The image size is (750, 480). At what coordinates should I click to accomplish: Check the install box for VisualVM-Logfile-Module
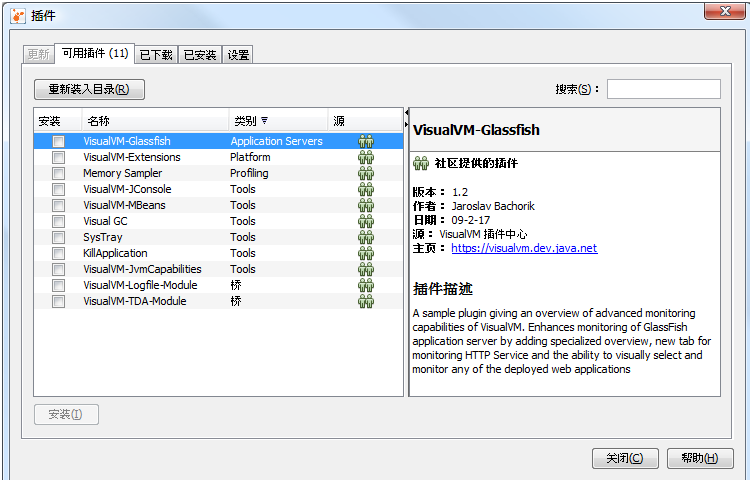(58, 285)
